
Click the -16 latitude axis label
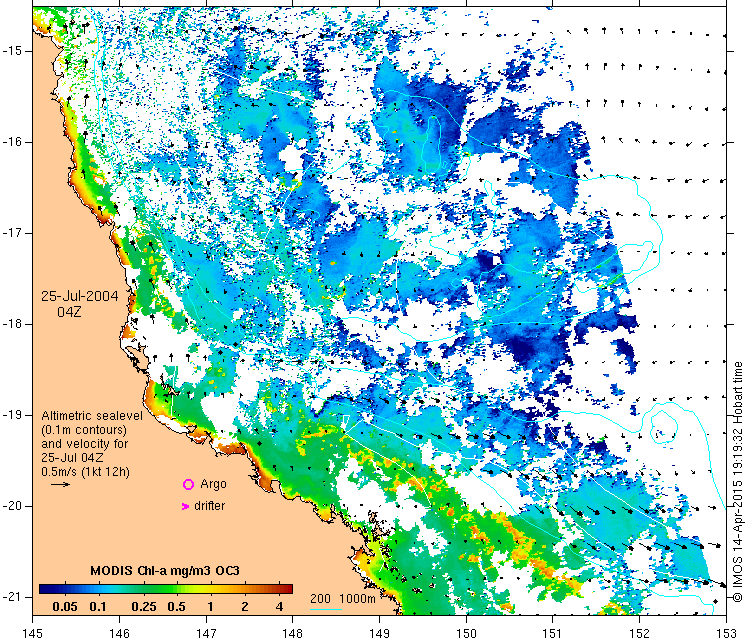tap(11, 142)
